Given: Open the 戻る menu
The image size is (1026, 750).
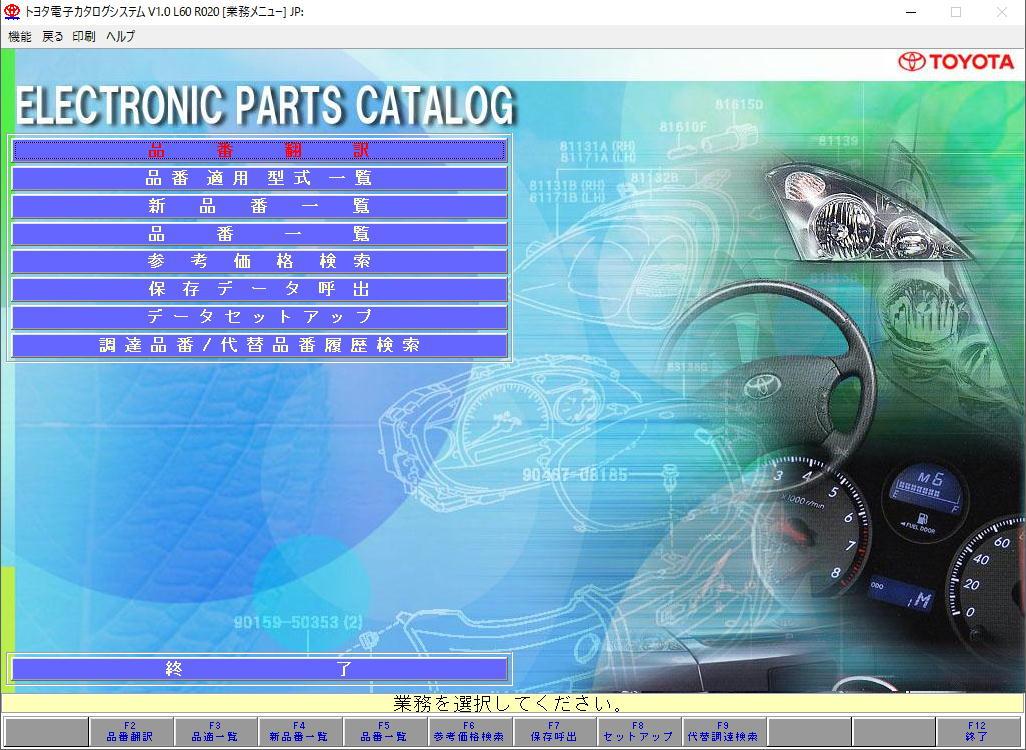Looking at the screenshot, I should 53,37.
